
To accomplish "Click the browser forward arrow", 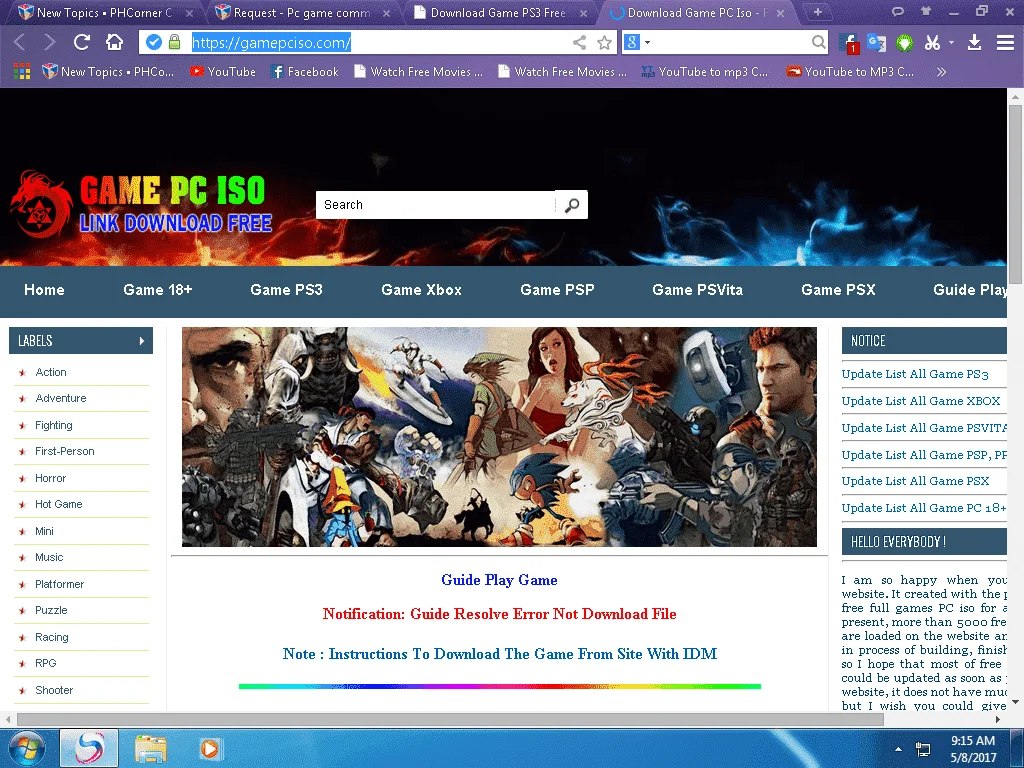I will pos(50,42).
